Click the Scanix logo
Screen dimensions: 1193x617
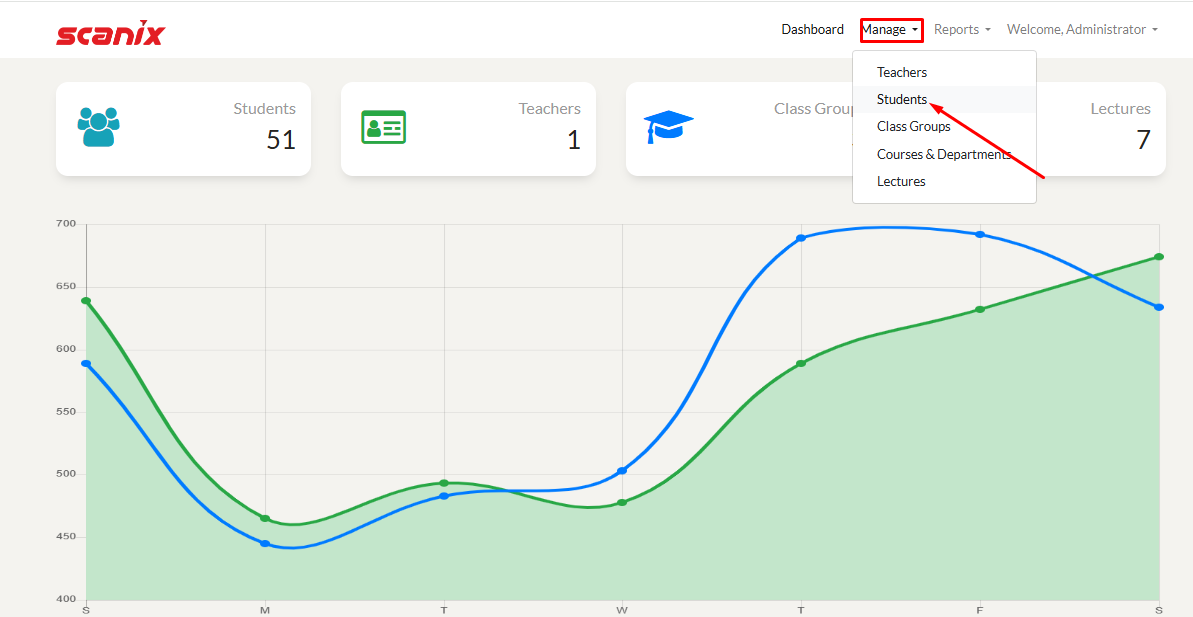pos(110,33)
